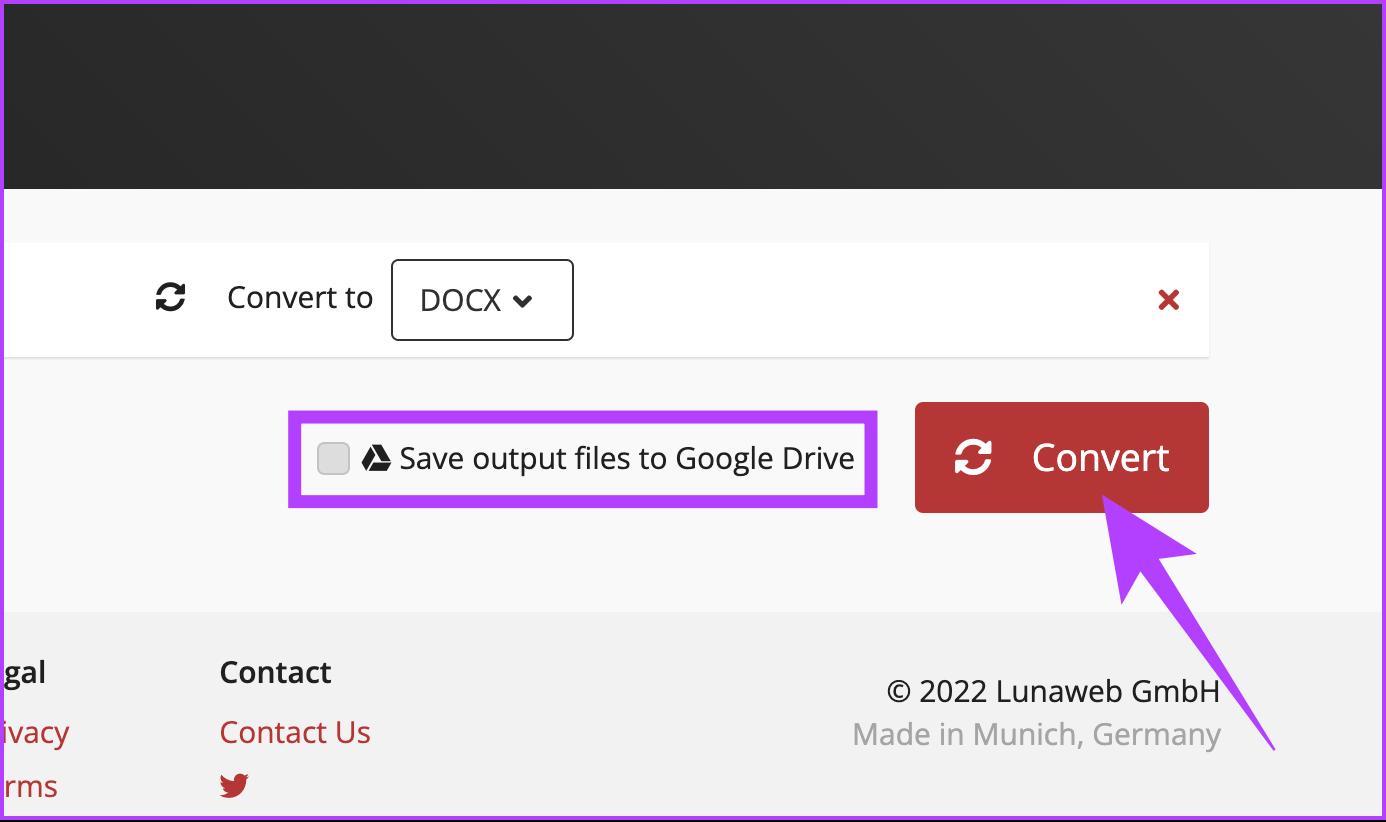Visit the Terms page in the footer

[28, 786]
